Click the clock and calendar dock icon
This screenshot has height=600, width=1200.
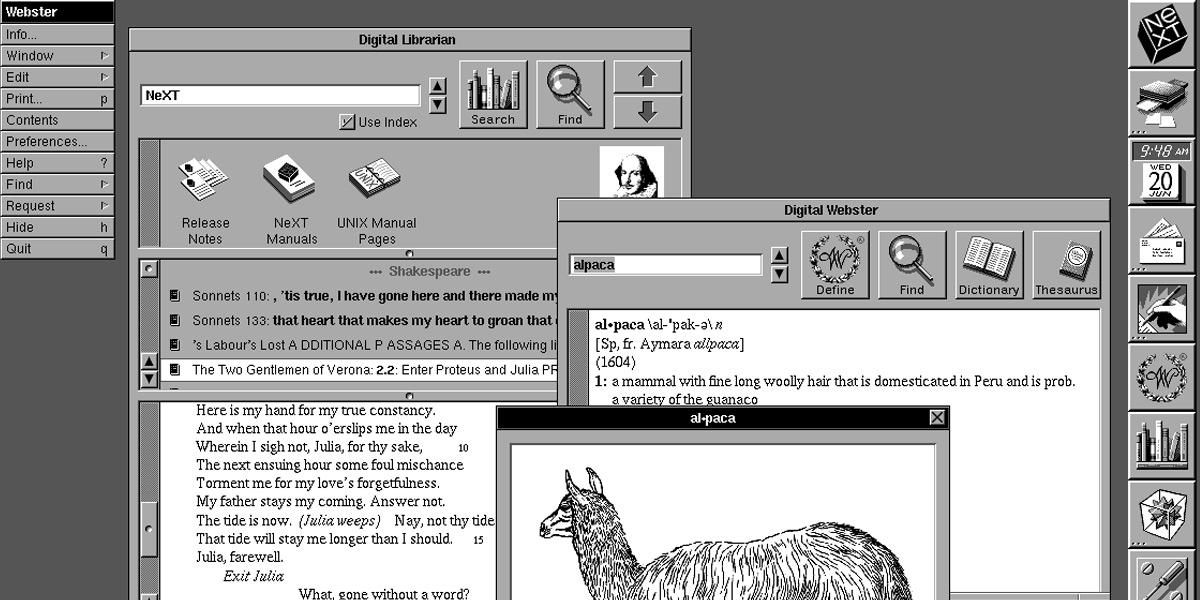[1161, 172]
